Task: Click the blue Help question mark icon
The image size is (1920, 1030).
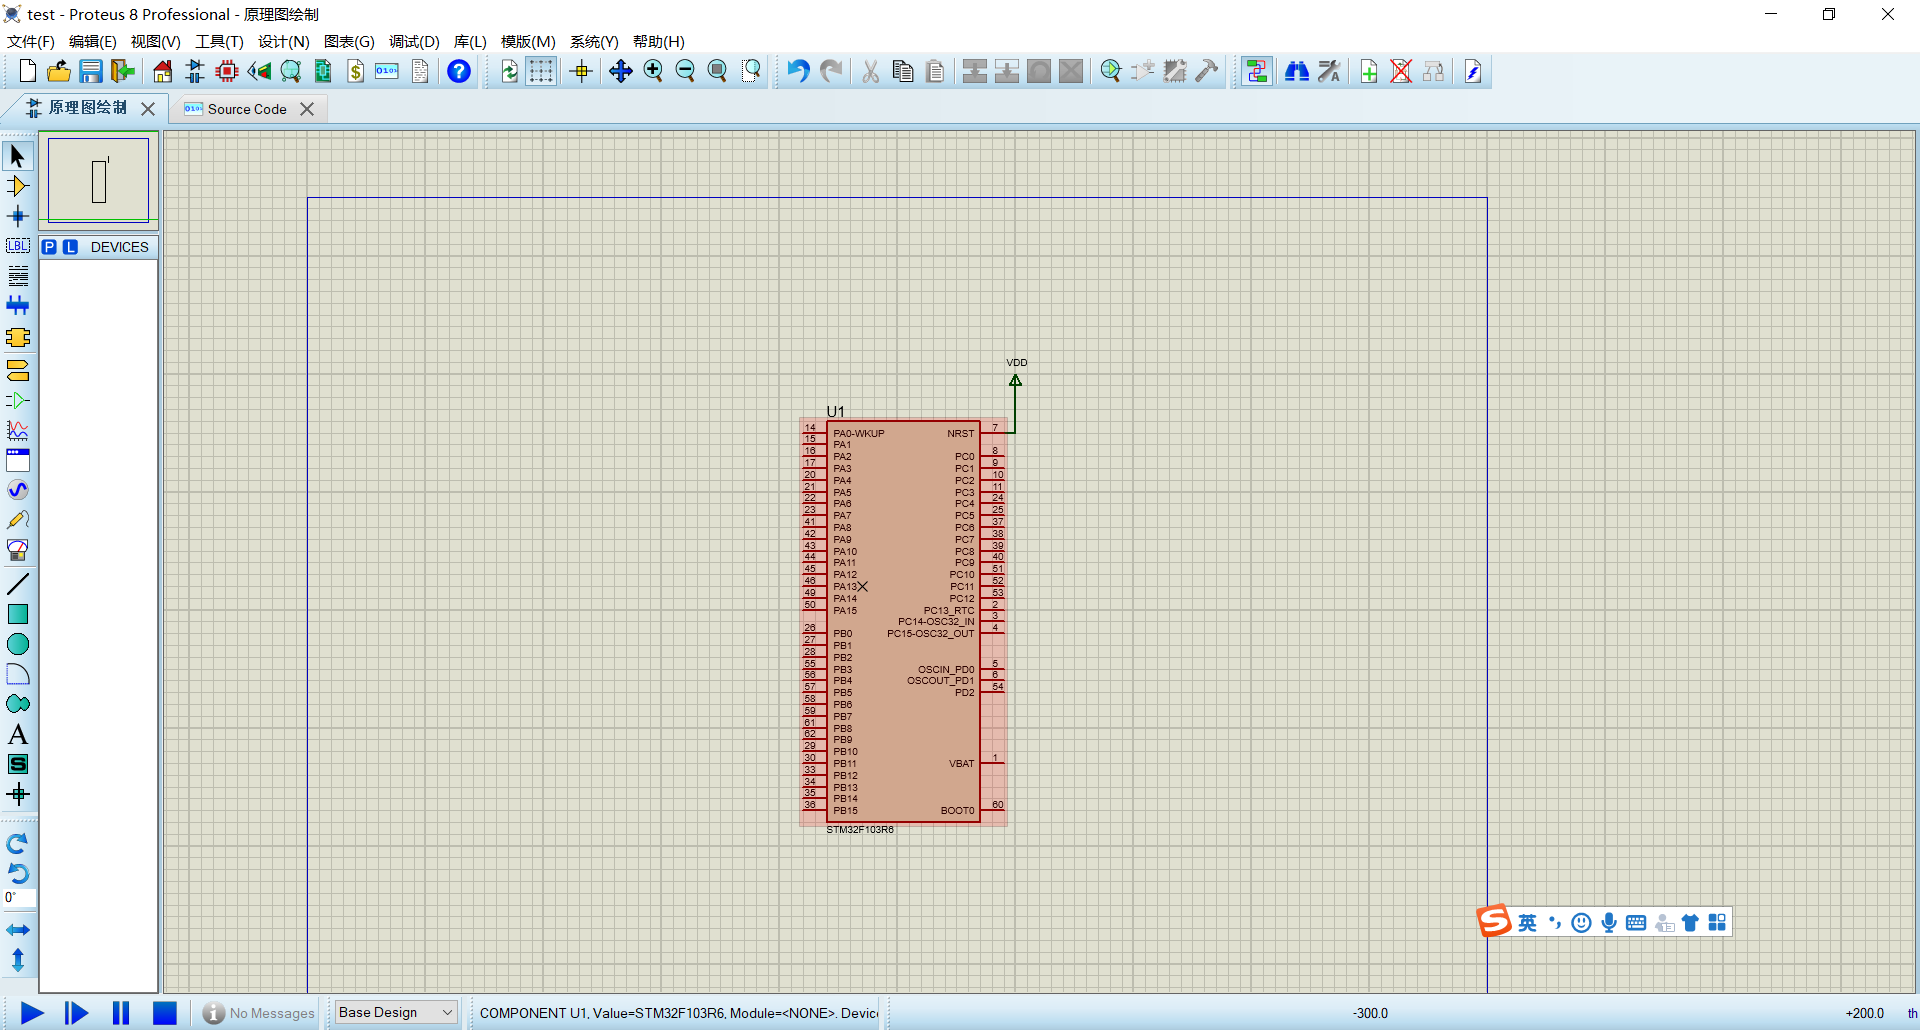Action: click(x=459, y=71)
